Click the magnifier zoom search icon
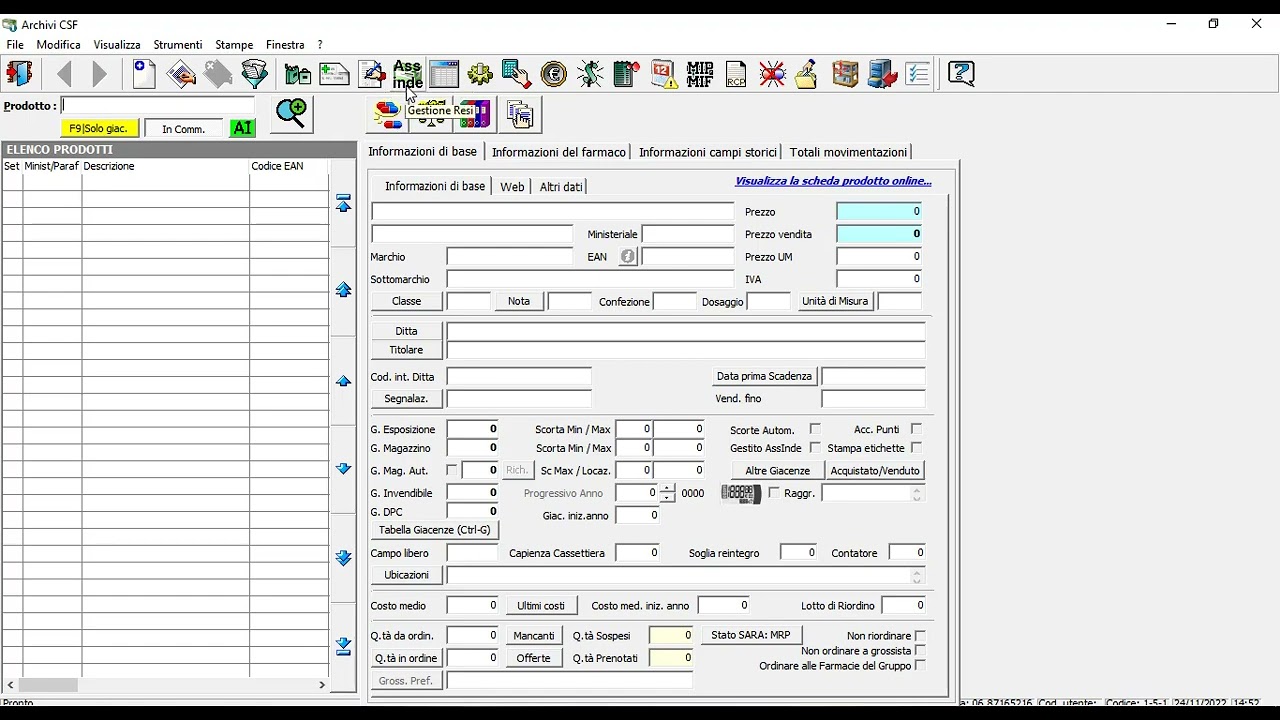1280x720 pixels. (292, 114)
